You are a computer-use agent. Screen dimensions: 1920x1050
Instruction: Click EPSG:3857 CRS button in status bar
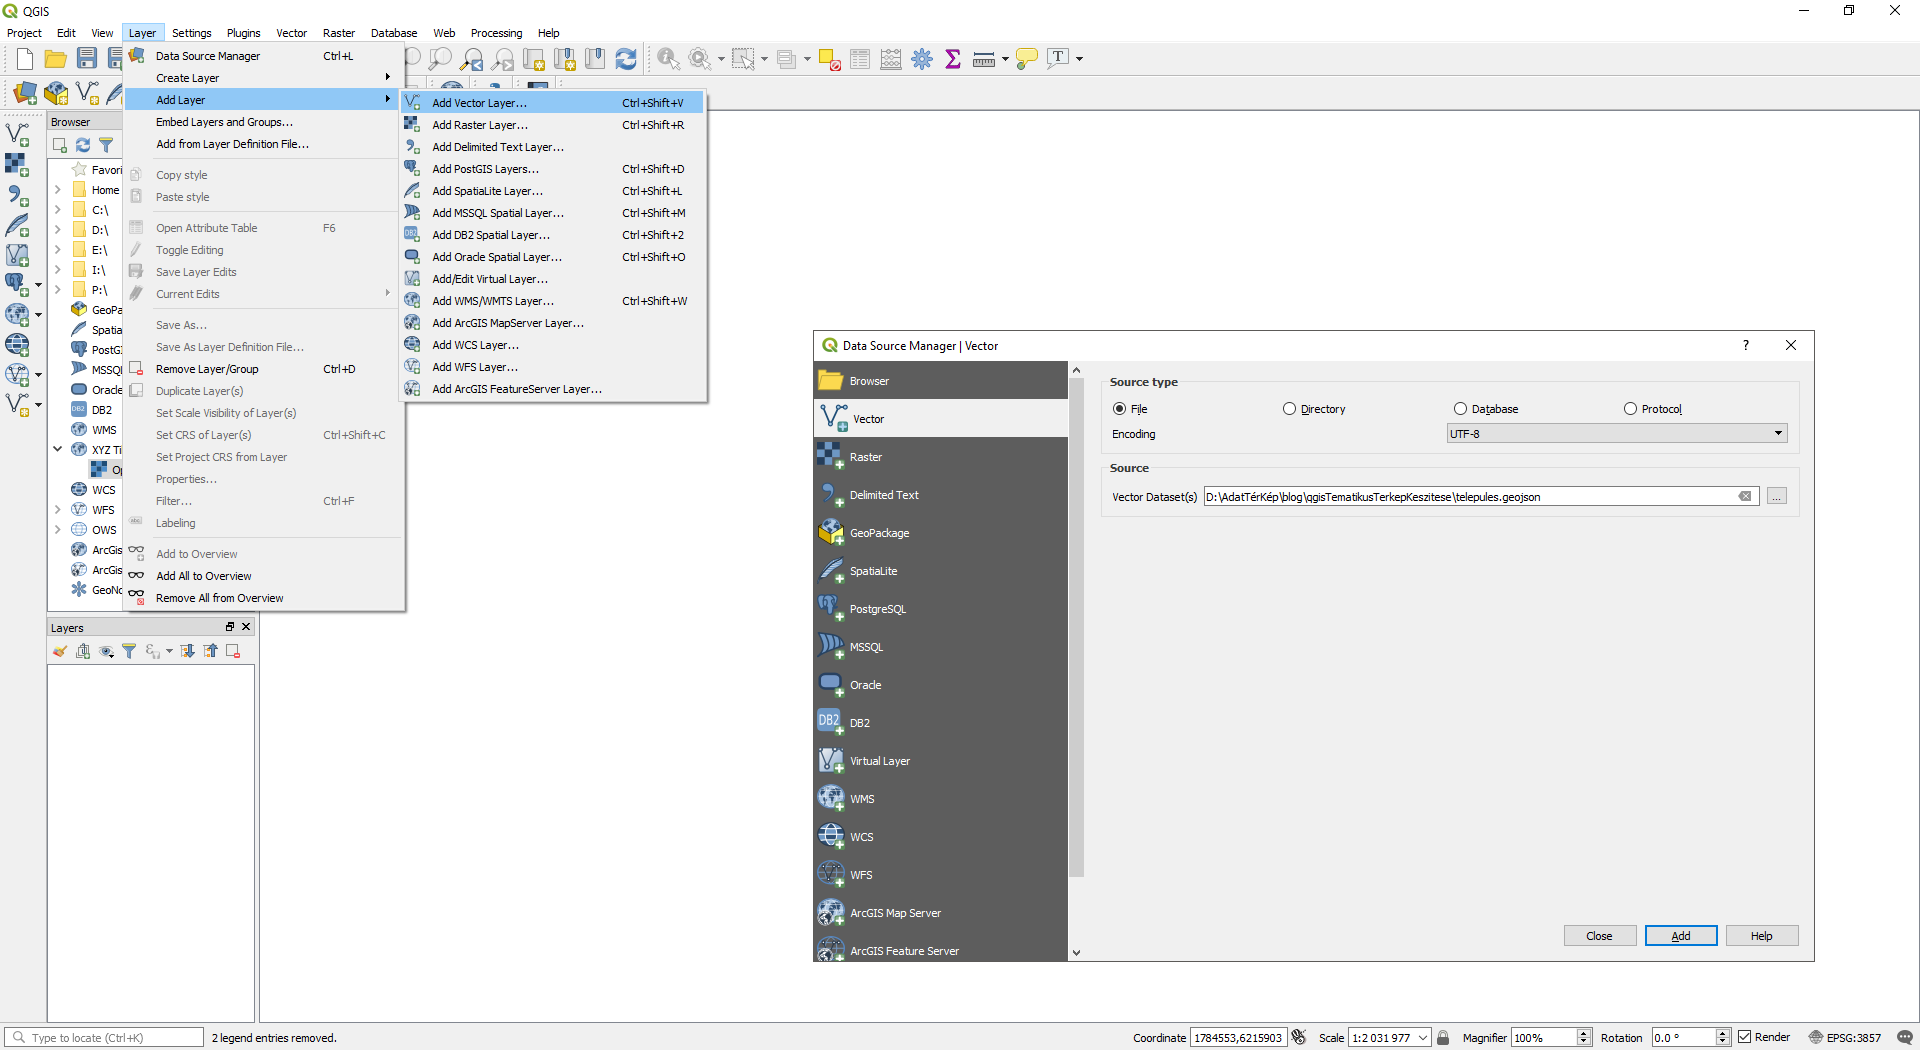pos(1845,1038)
